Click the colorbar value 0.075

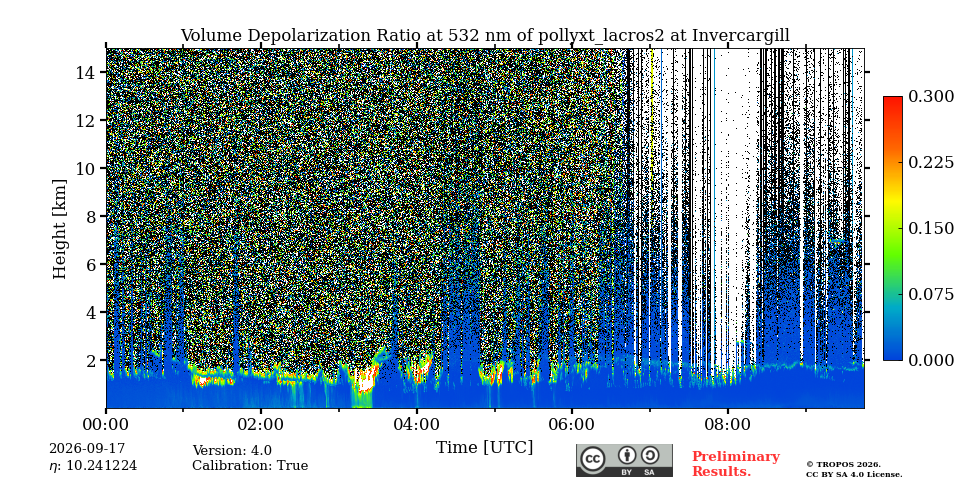coord(931,294)
